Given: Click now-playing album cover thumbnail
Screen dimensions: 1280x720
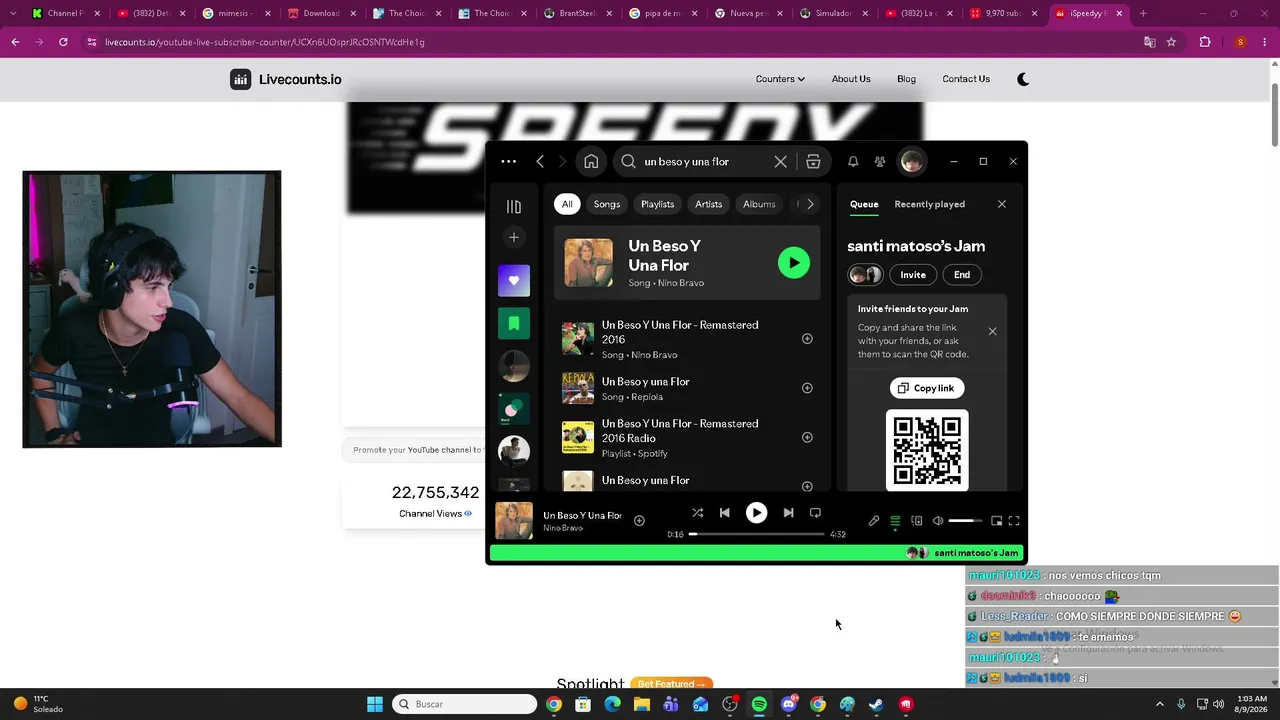Looking at the screenshot, I should click(514, 521).
